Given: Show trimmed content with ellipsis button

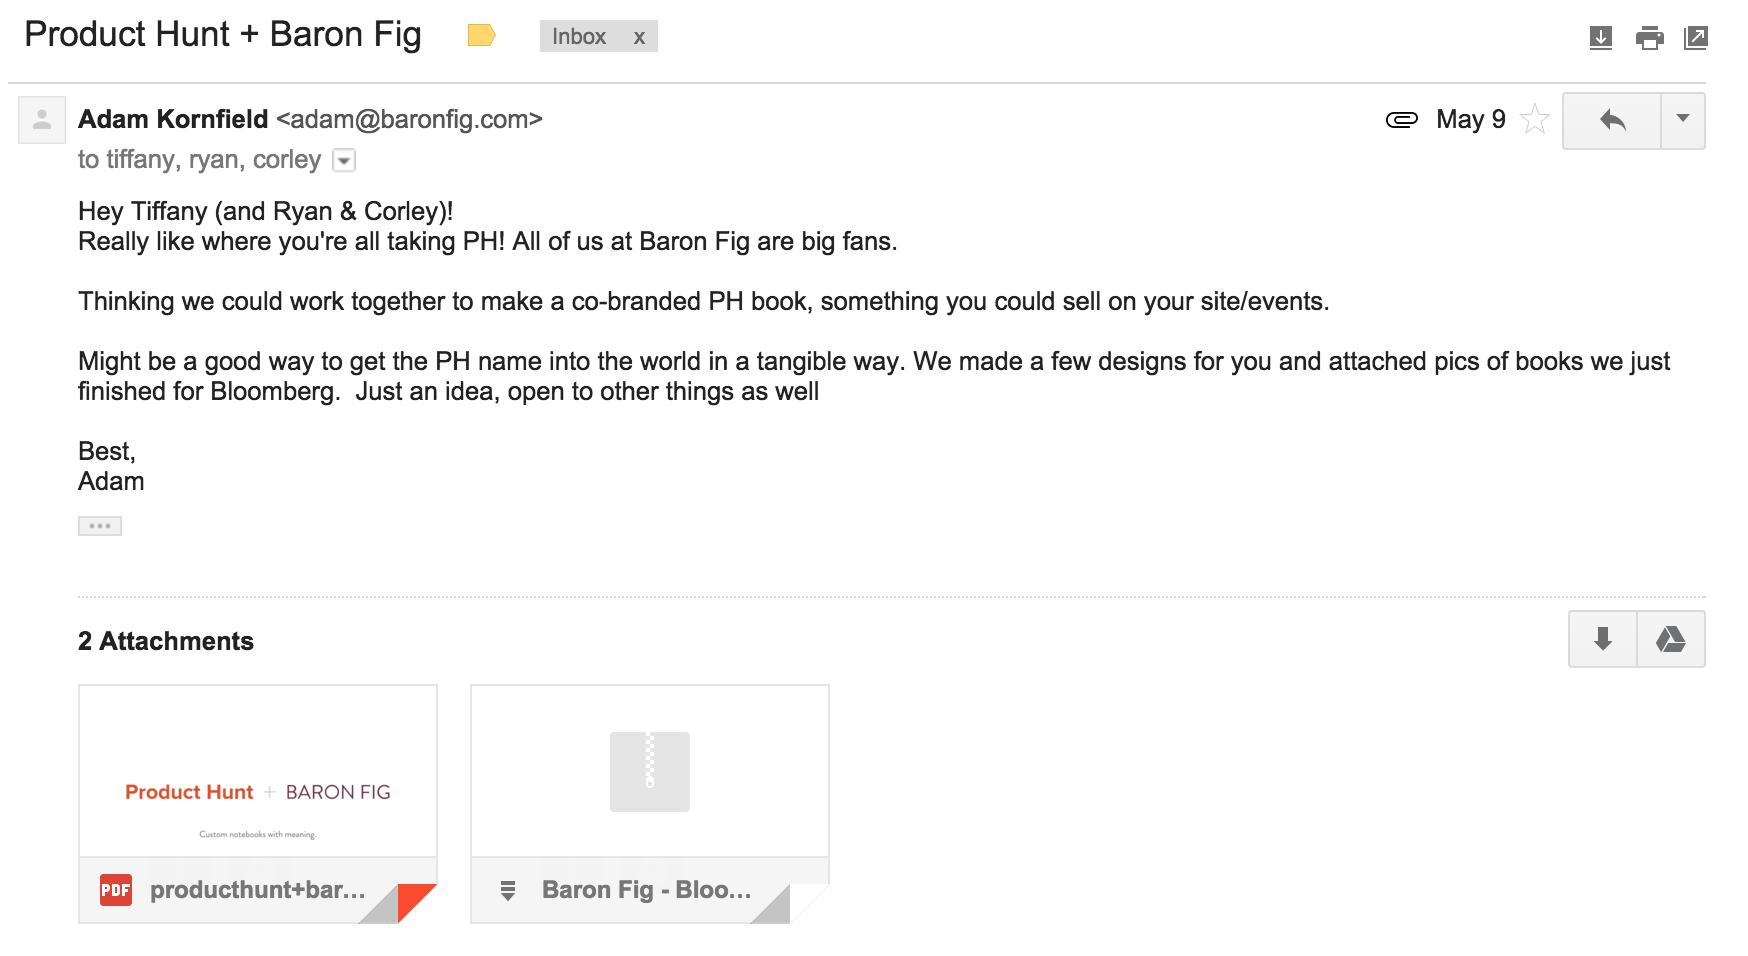Looking at the screenshot, I should [100, 526].
